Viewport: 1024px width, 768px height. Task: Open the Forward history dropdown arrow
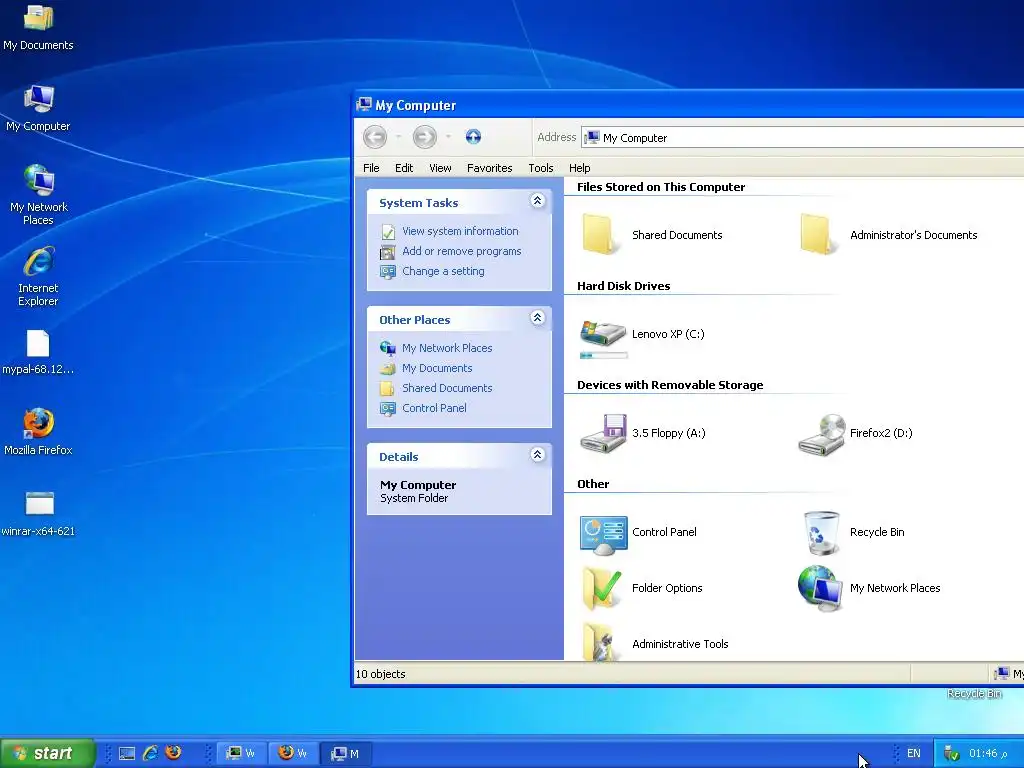point(448,136)
